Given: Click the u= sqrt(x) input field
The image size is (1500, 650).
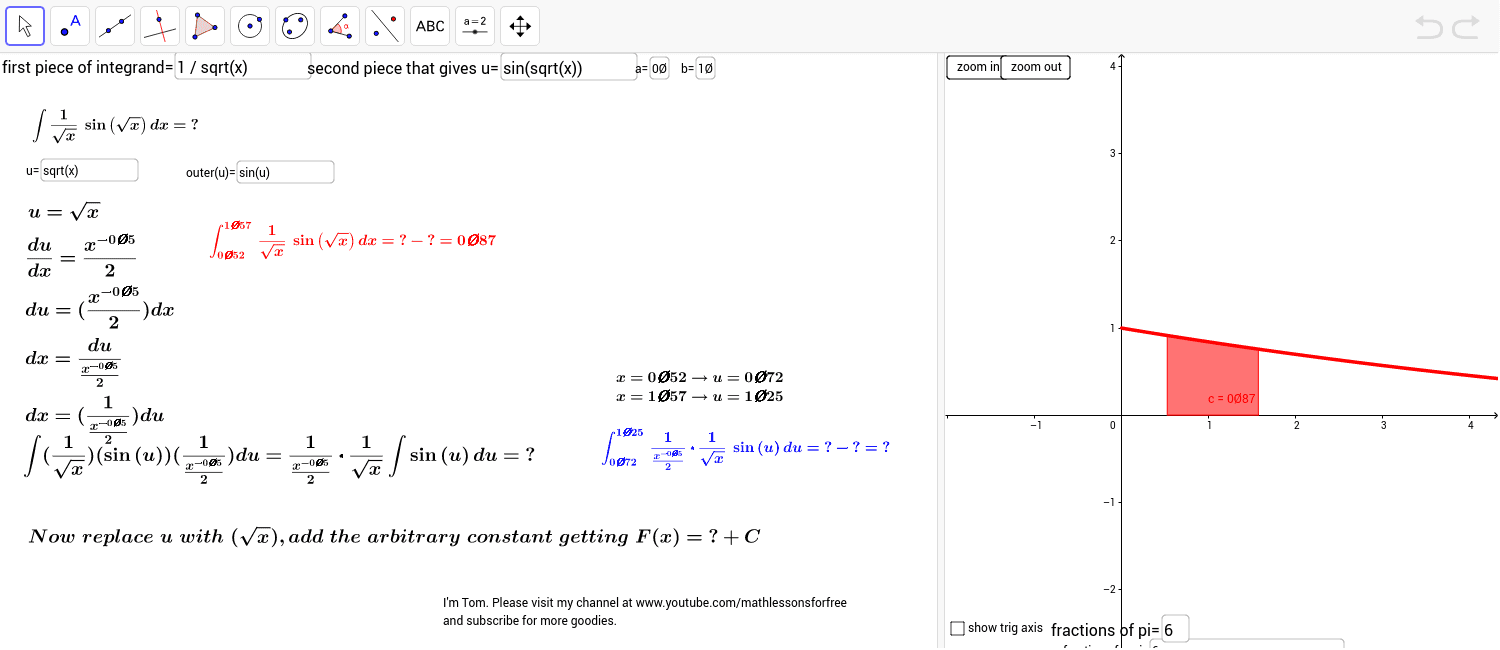Looking at the screenshot, I should coord(89,171).
